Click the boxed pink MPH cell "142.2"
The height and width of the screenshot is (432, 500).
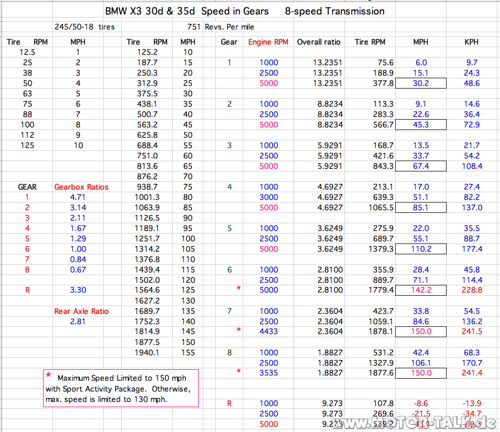[x=421, y=290]
